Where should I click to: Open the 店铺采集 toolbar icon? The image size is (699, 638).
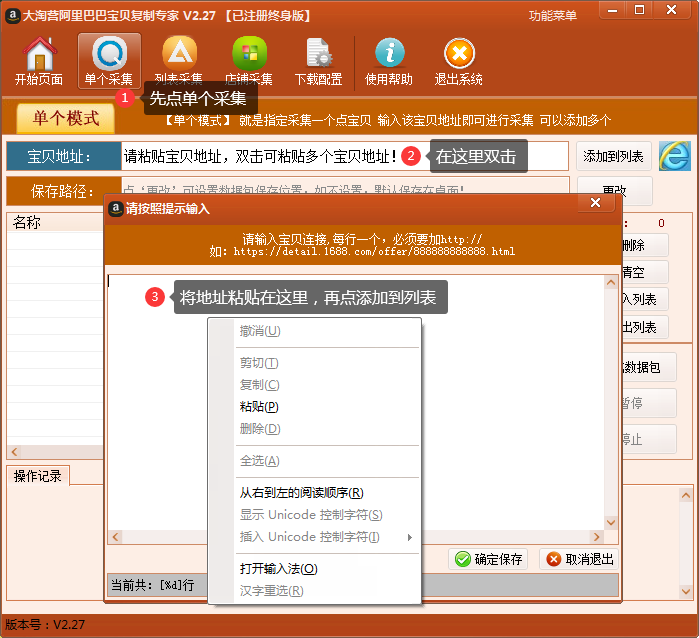(249, 61)
